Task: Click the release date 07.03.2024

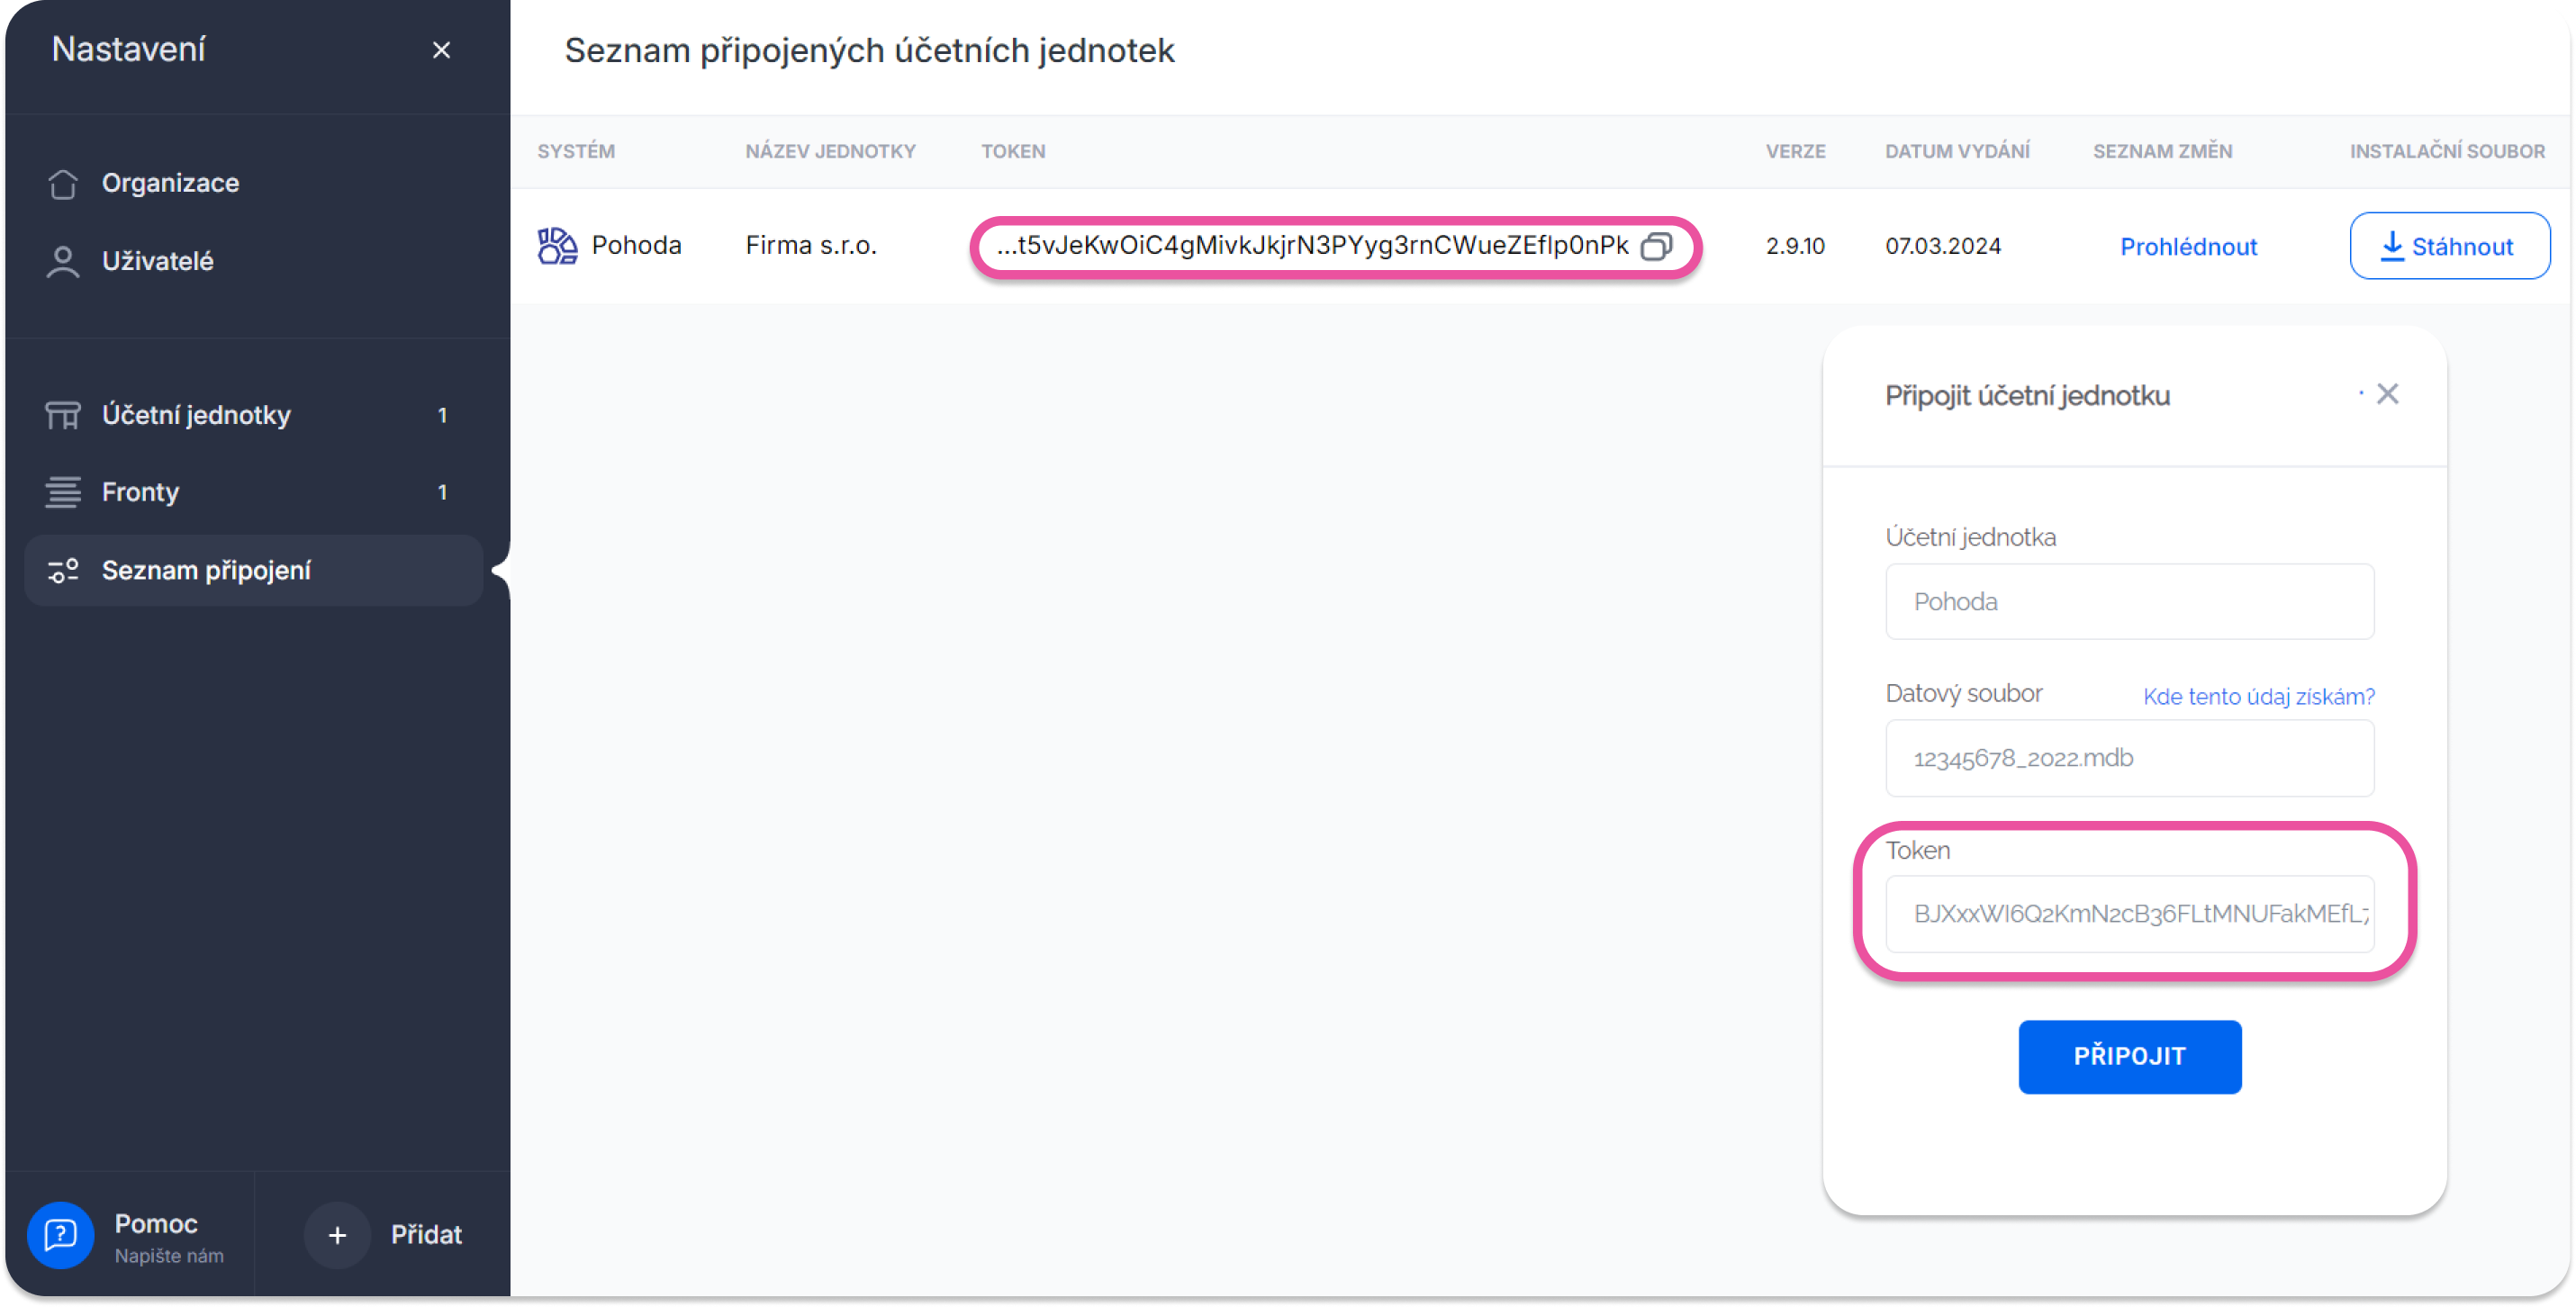Action: [1942, 247]
